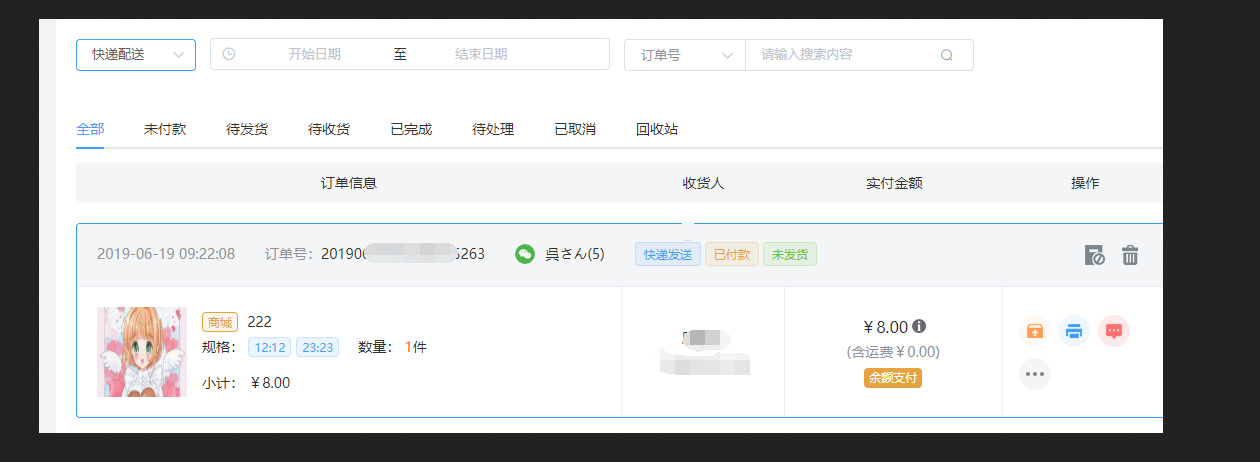Click the magnifier search icon
The image size is (1260, 462).
click(x=947, y=55)
